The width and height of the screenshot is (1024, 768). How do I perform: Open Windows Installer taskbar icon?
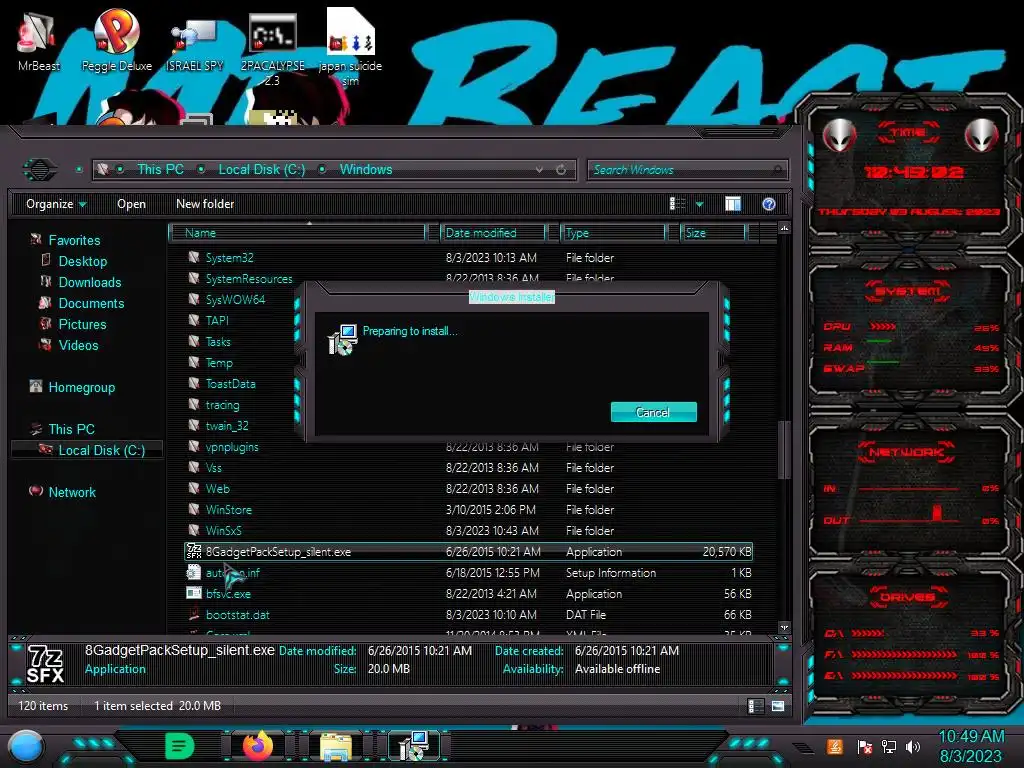(x=413, y=746)
